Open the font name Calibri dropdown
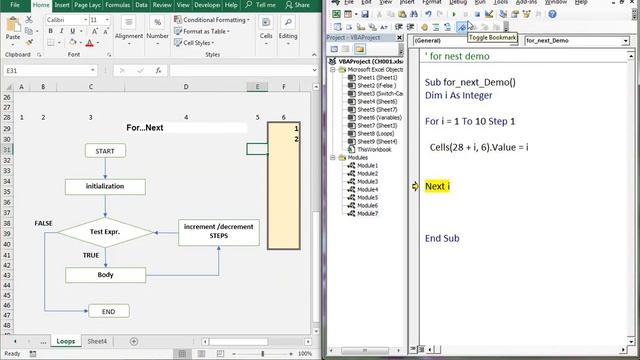Viewport: 640px width, 360px height. (86, 20)
